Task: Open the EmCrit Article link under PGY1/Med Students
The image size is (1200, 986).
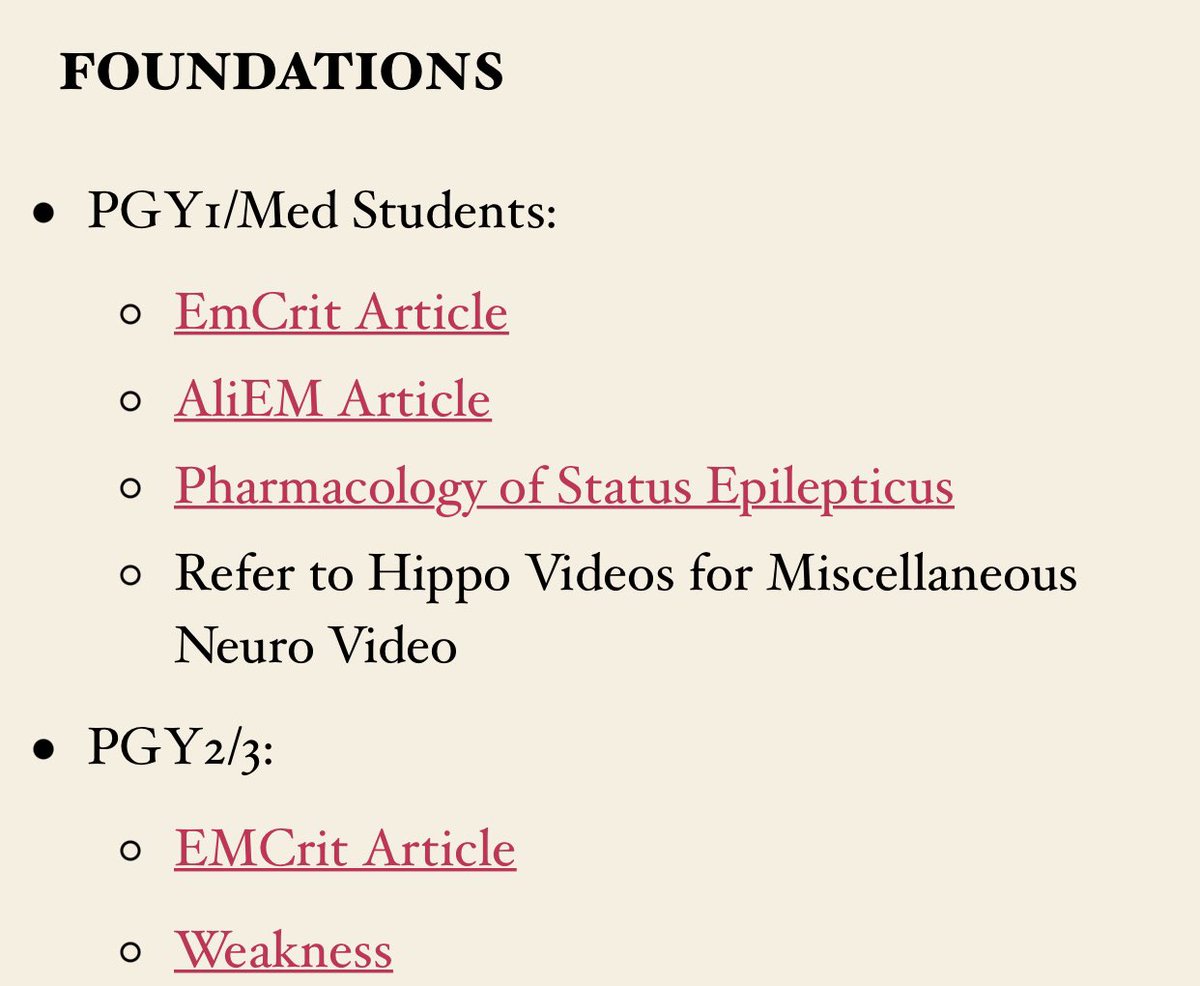Action: tap(341, 312)
